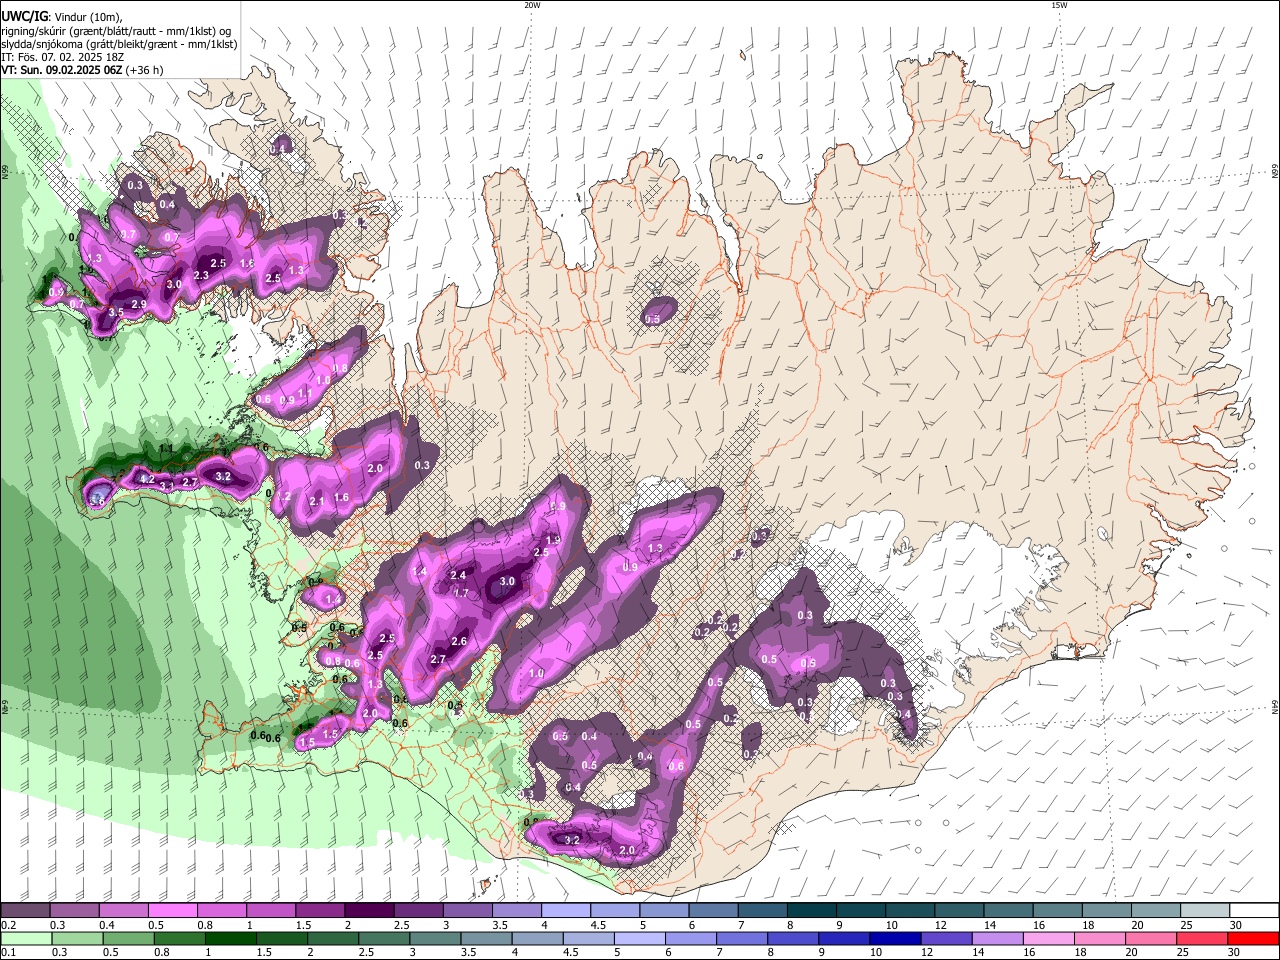This screenshot has width=1280, height=960.
Task: Select rain legend swatch between 9 and 10
Action: click(x=846, y=938)
